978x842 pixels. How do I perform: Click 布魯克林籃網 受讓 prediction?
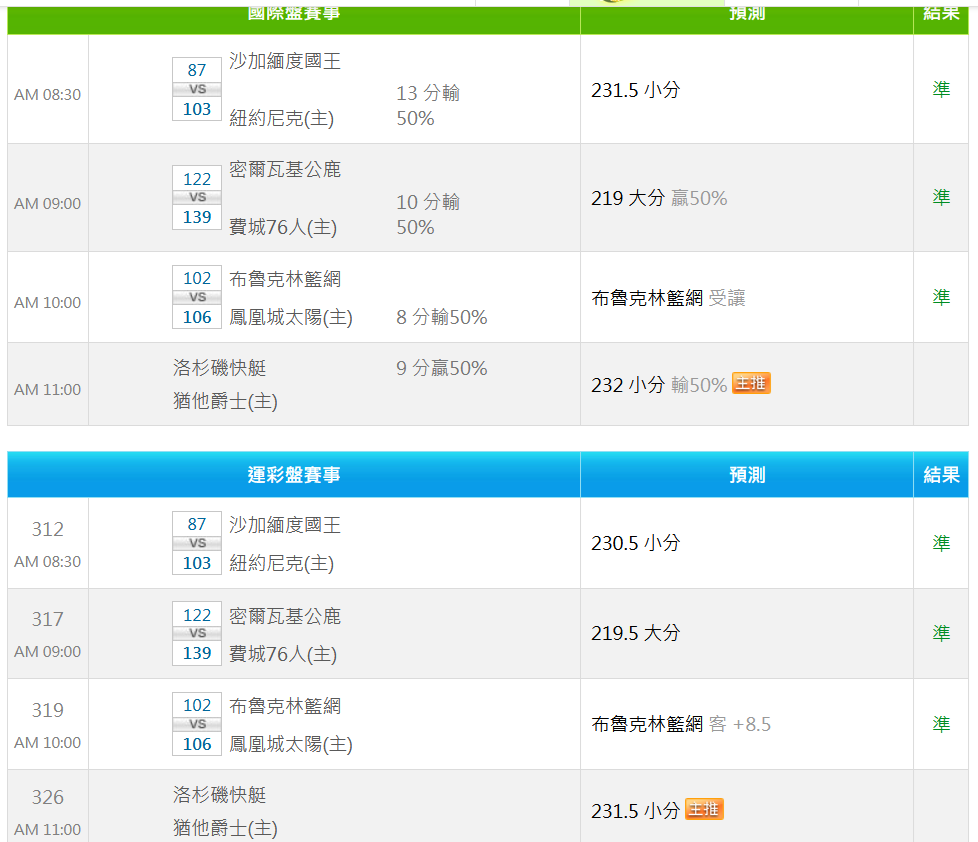click(668, 298)
